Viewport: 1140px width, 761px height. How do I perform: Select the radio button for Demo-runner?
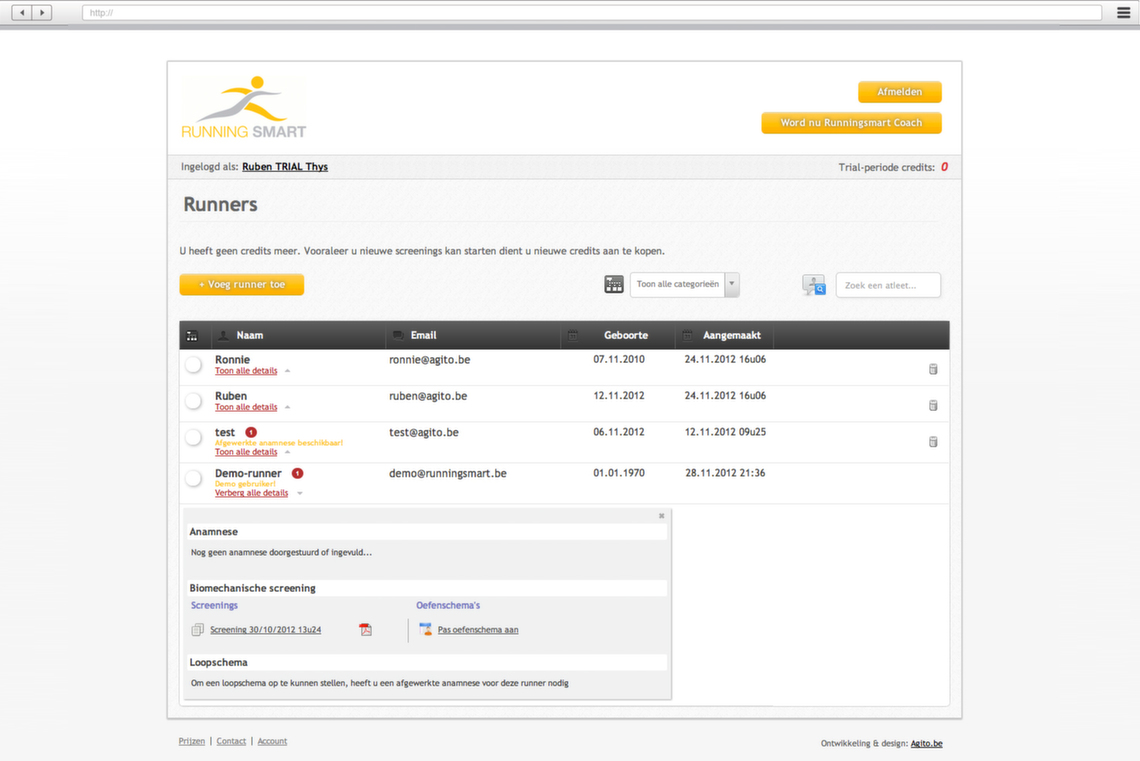tap(193, 478)
